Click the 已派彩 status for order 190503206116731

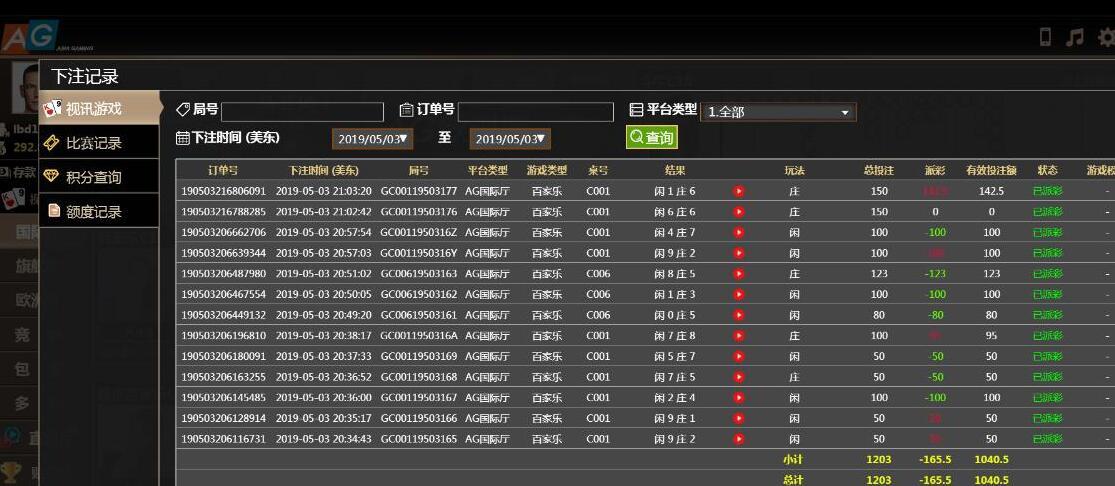click(1047, 439)
